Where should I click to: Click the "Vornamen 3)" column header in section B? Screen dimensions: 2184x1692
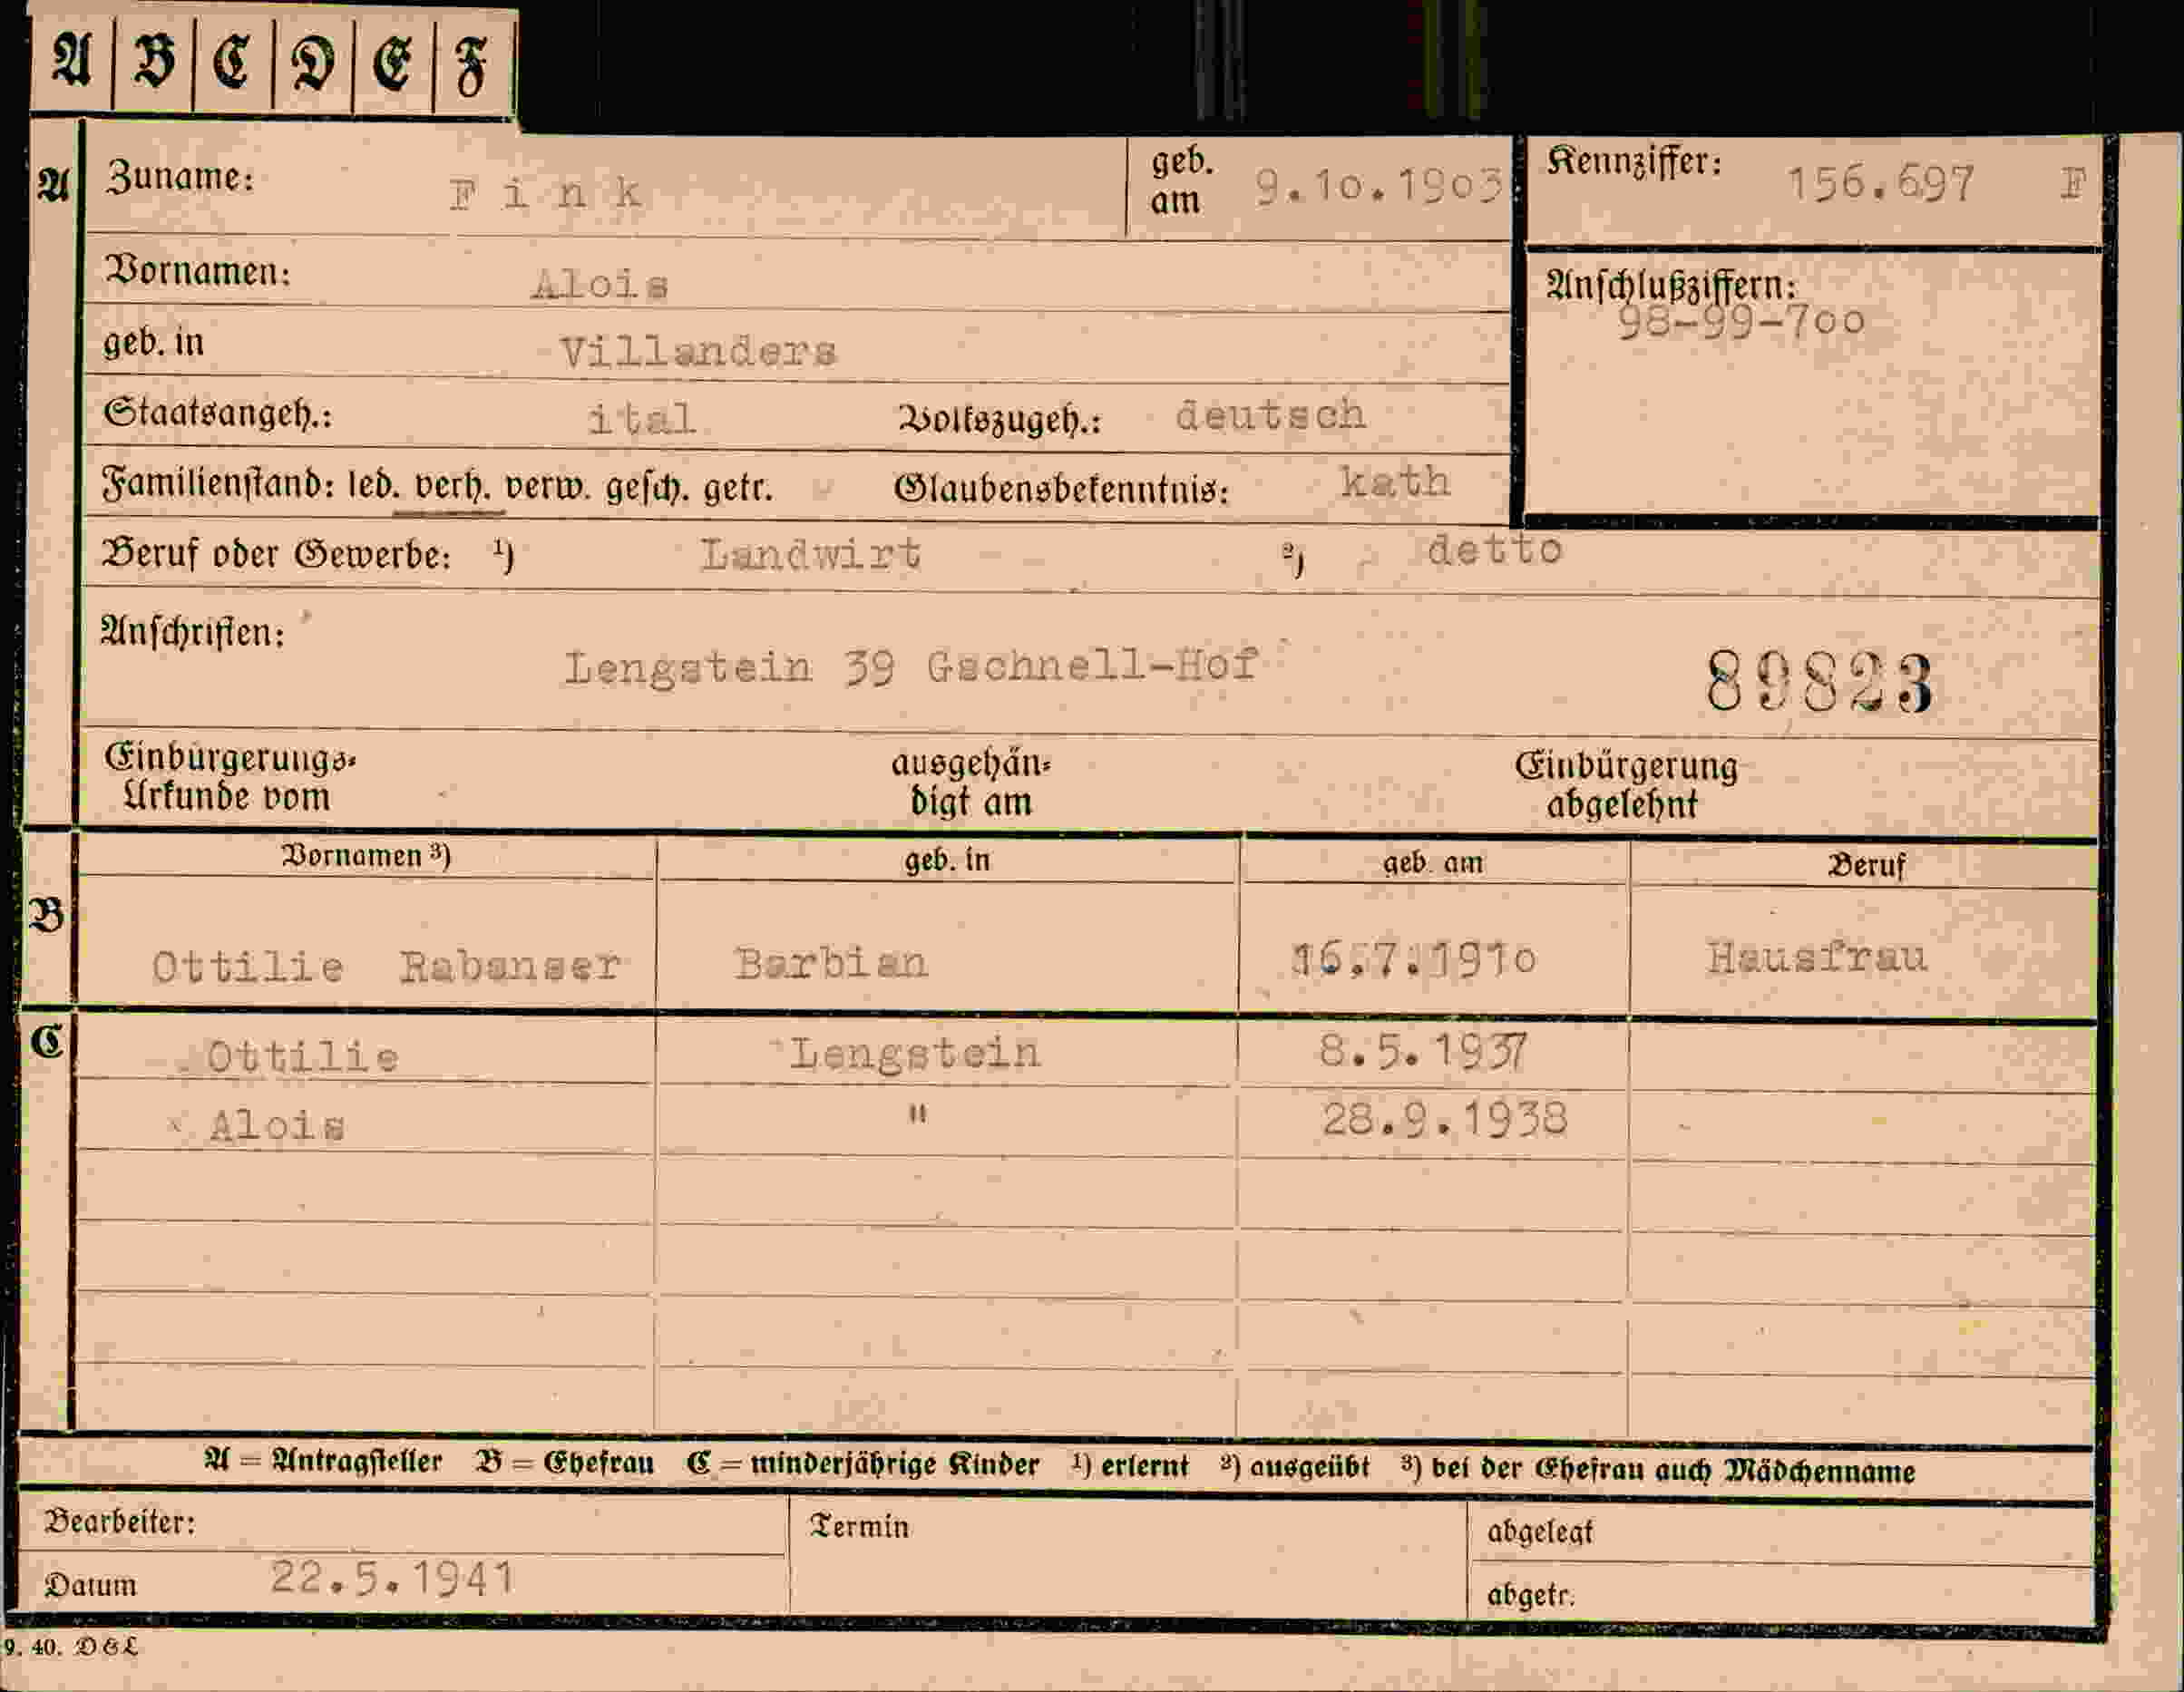tap(366, 856)
